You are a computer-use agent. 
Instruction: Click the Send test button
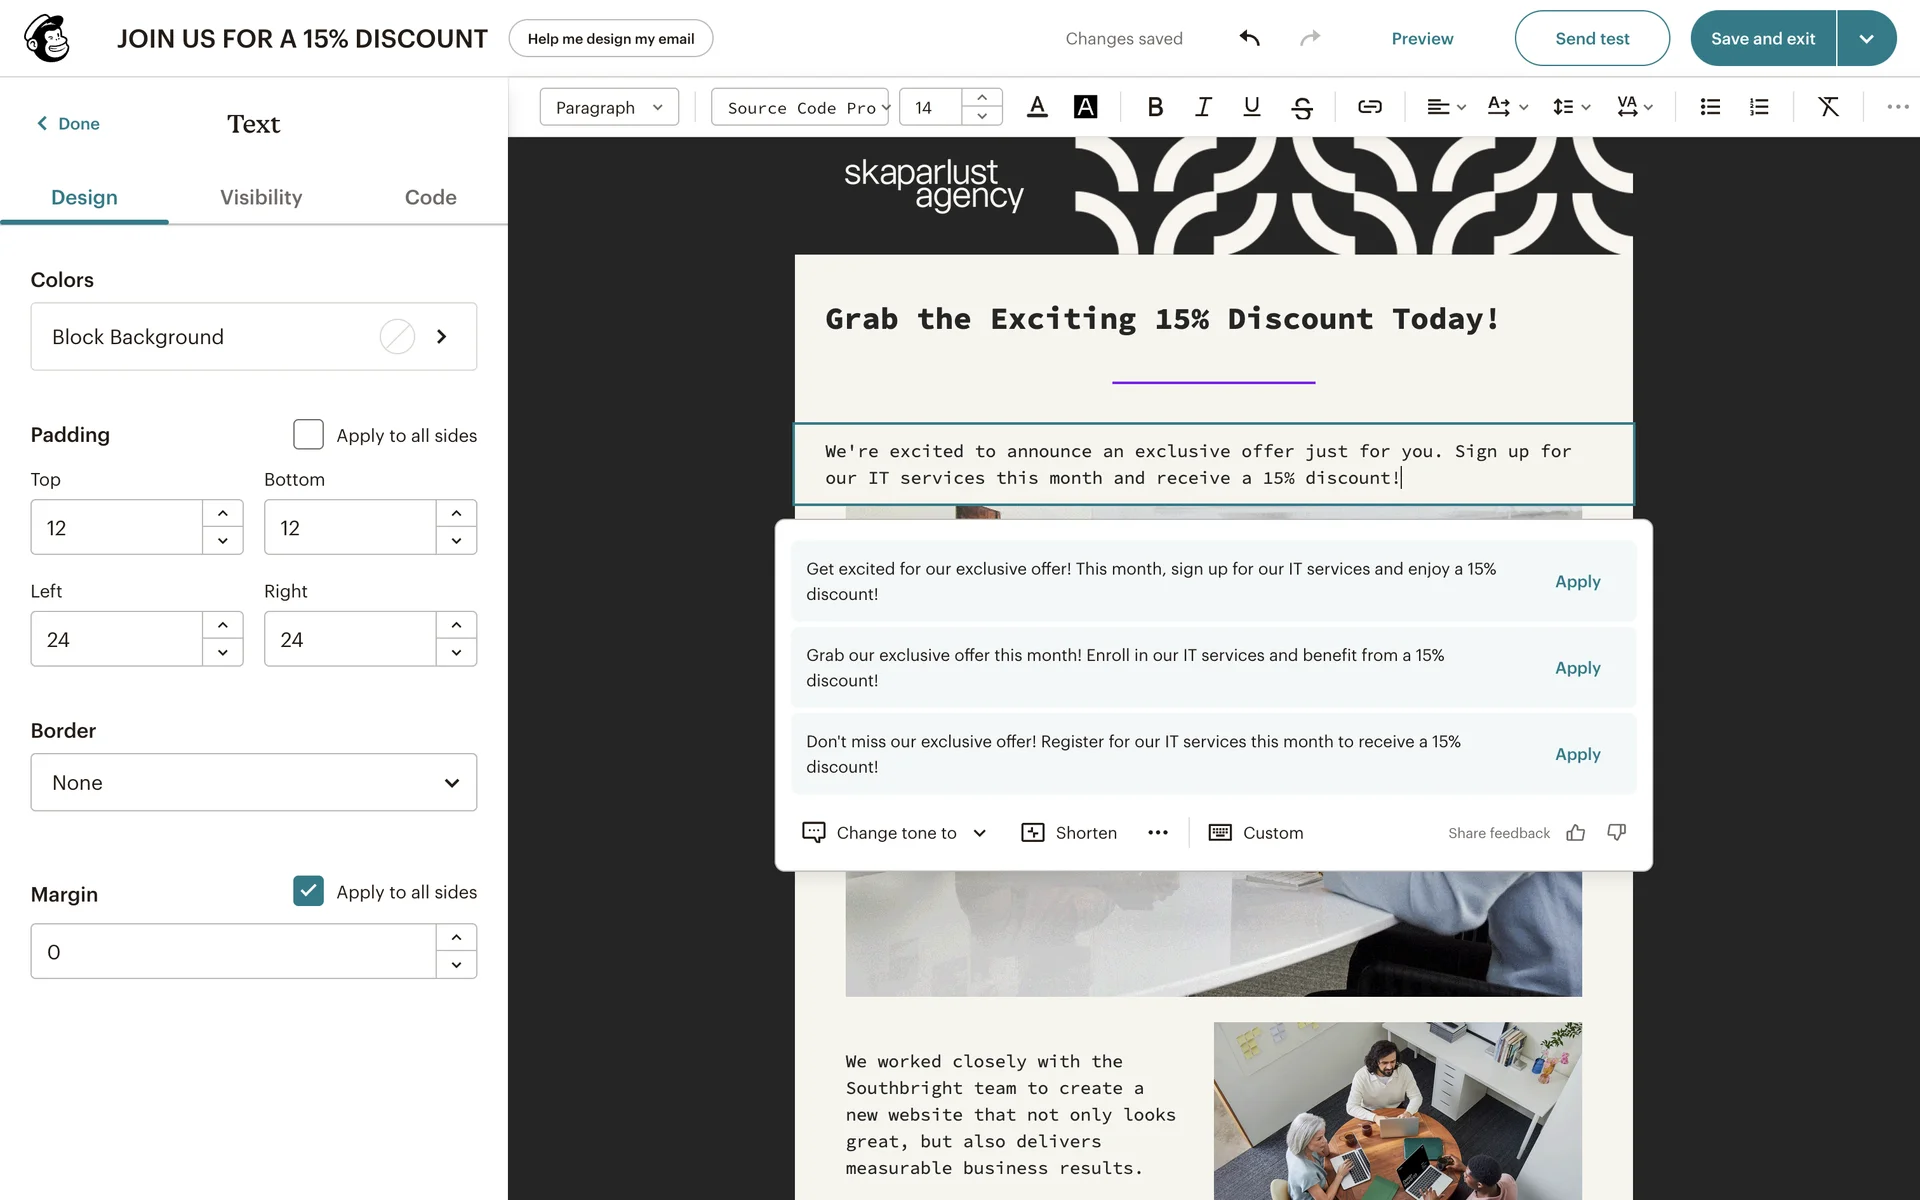(1591, 38)
